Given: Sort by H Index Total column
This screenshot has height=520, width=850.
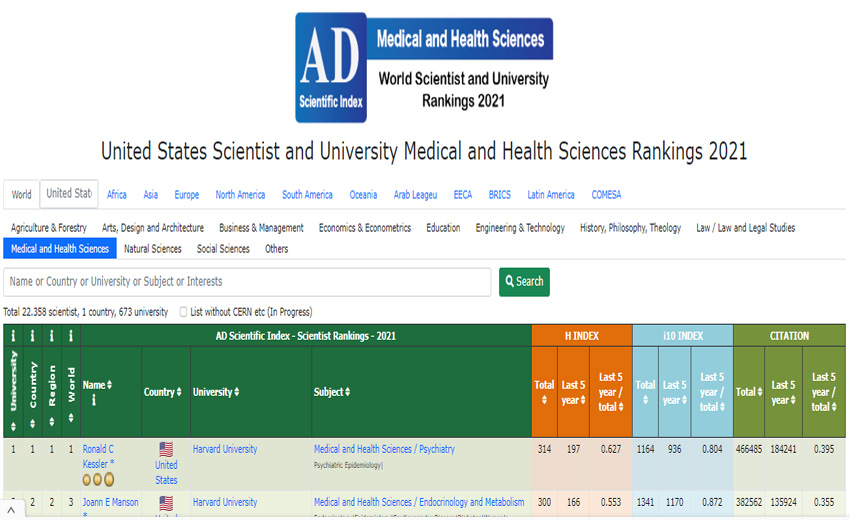Looking at the screenshot, I should (544, 392).
